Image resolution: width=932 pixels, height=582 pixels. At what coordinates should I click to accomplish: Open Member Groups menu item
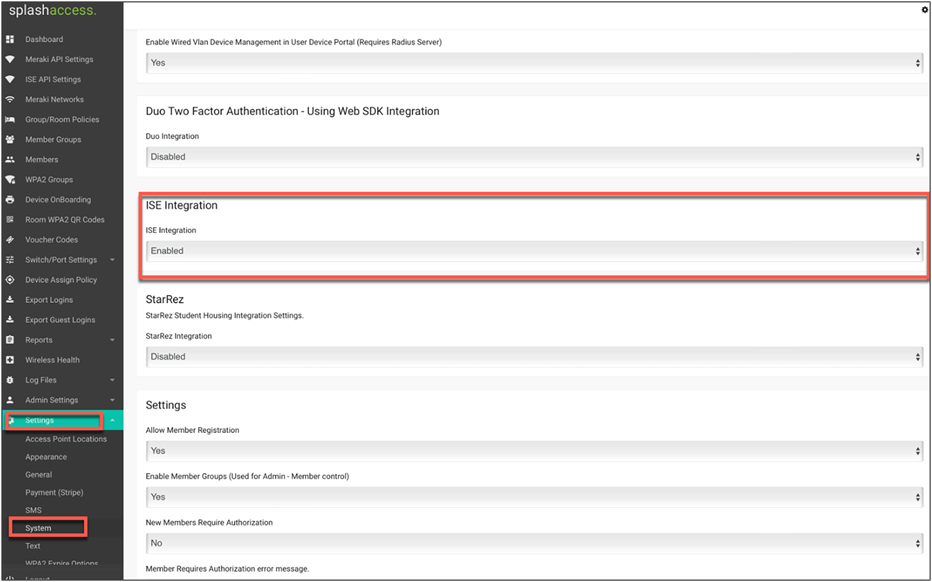point(53,140)
